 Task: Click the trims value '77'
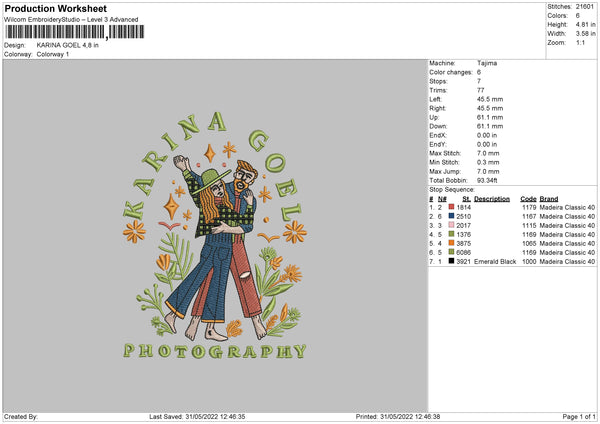click(481, 90)
